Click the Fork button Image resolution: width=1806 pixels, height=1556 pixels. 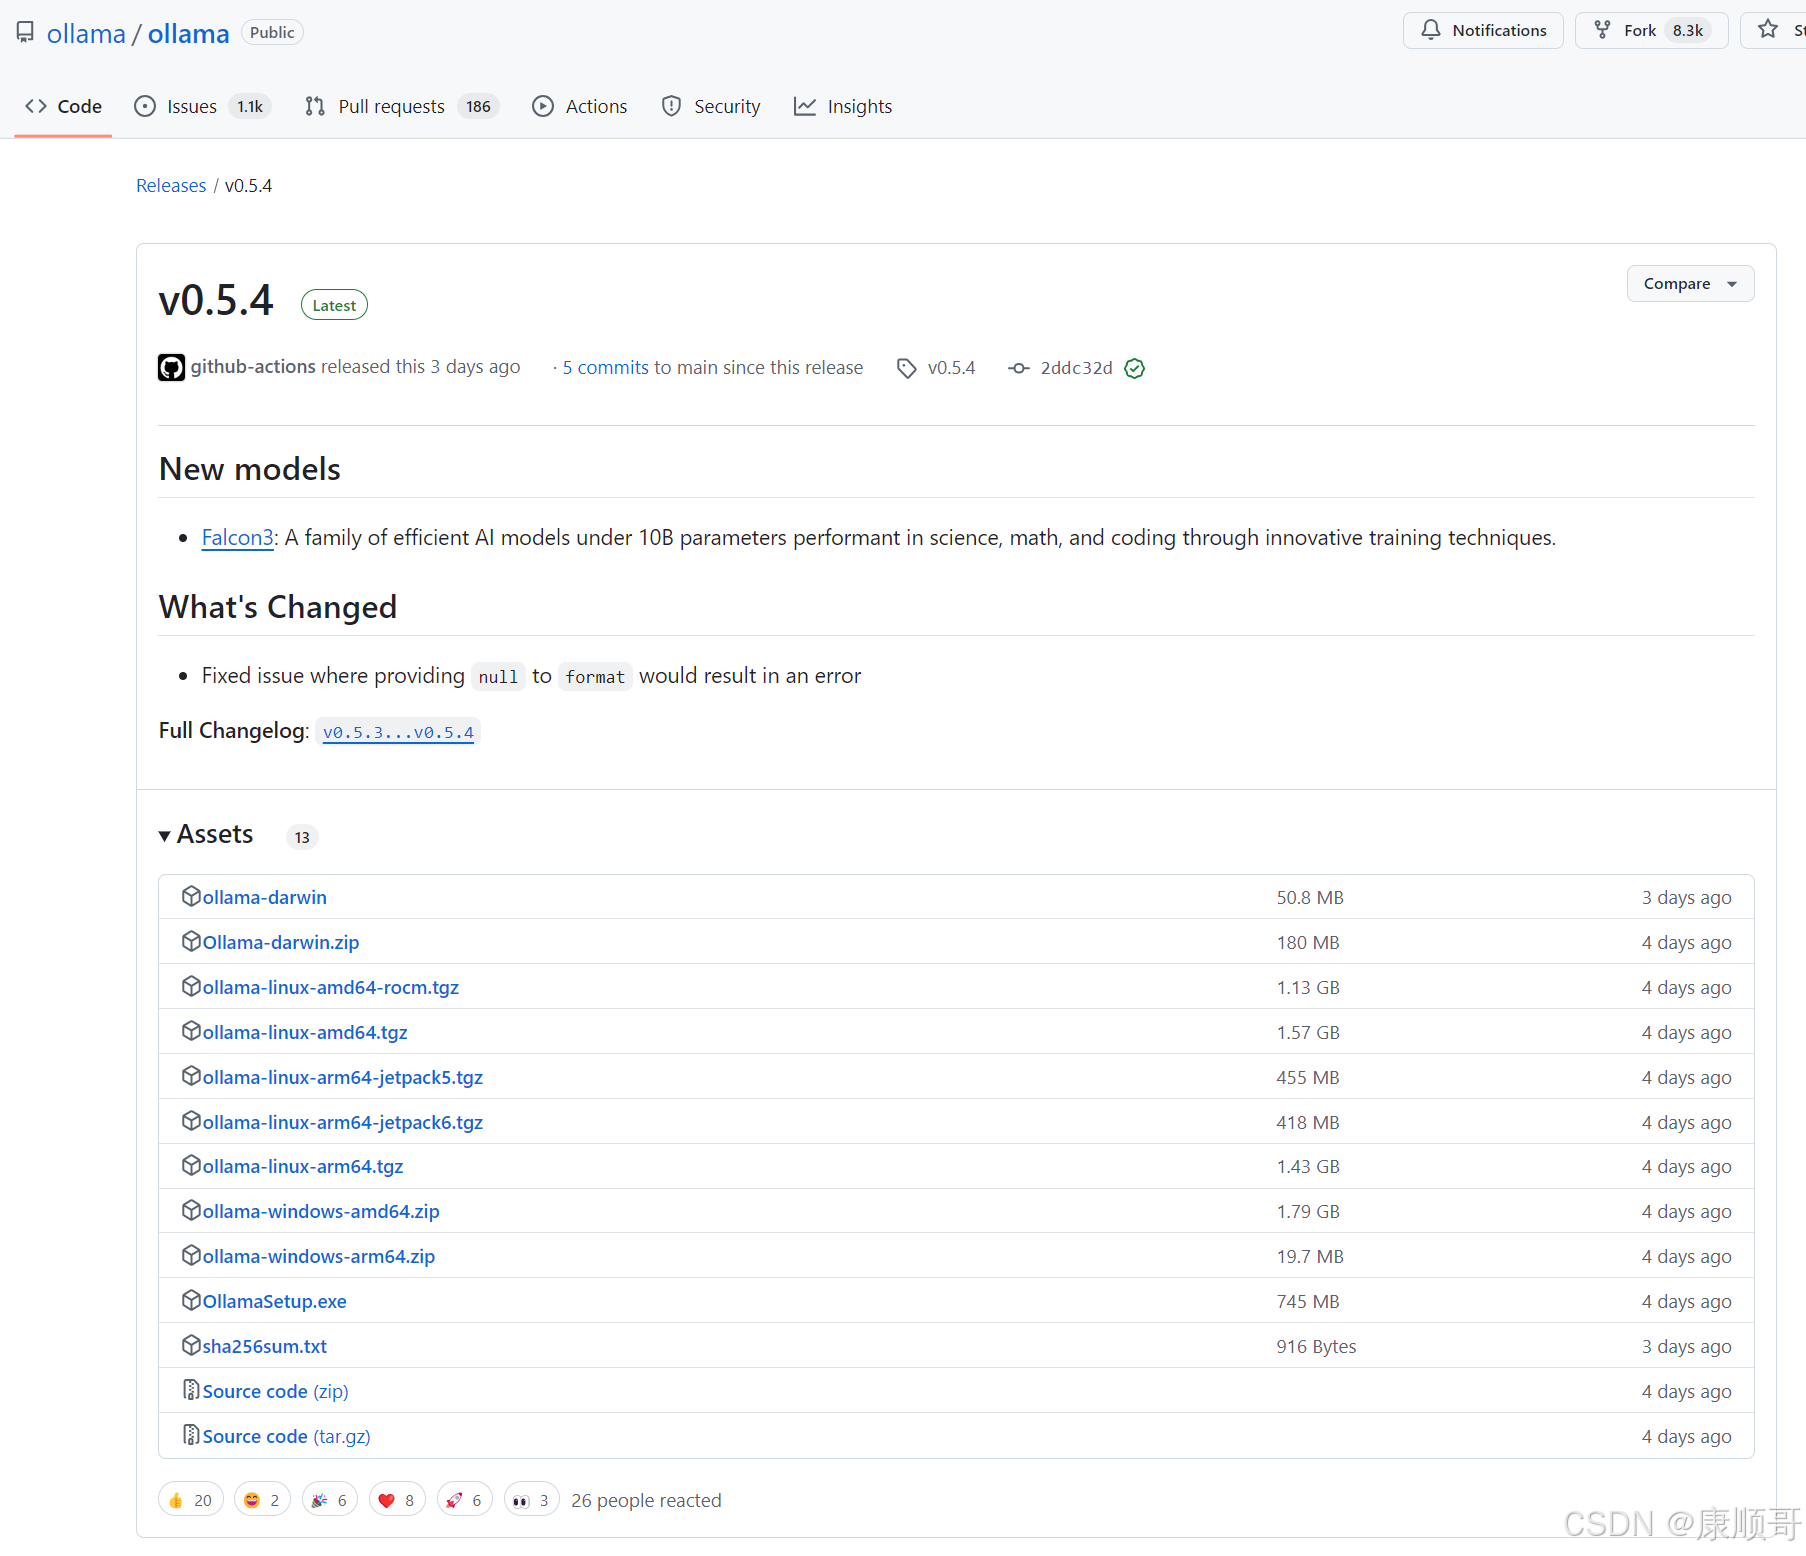pos(1651,30)
